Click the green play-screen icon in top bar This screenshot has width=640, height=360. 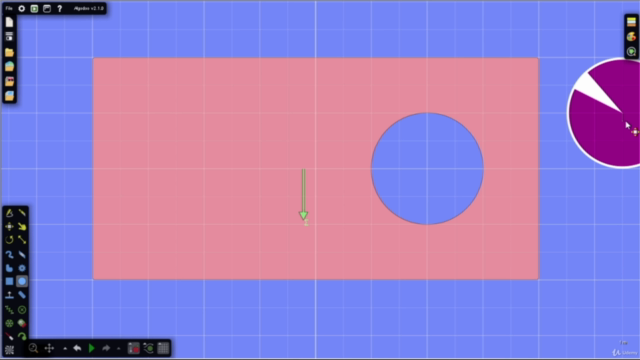34,9
